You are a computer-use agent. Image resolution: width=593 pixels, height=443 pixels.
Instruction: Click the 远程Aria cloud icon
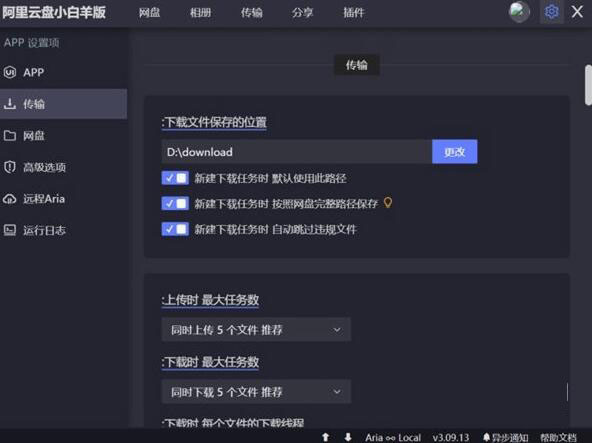click(x=10, y=199)
